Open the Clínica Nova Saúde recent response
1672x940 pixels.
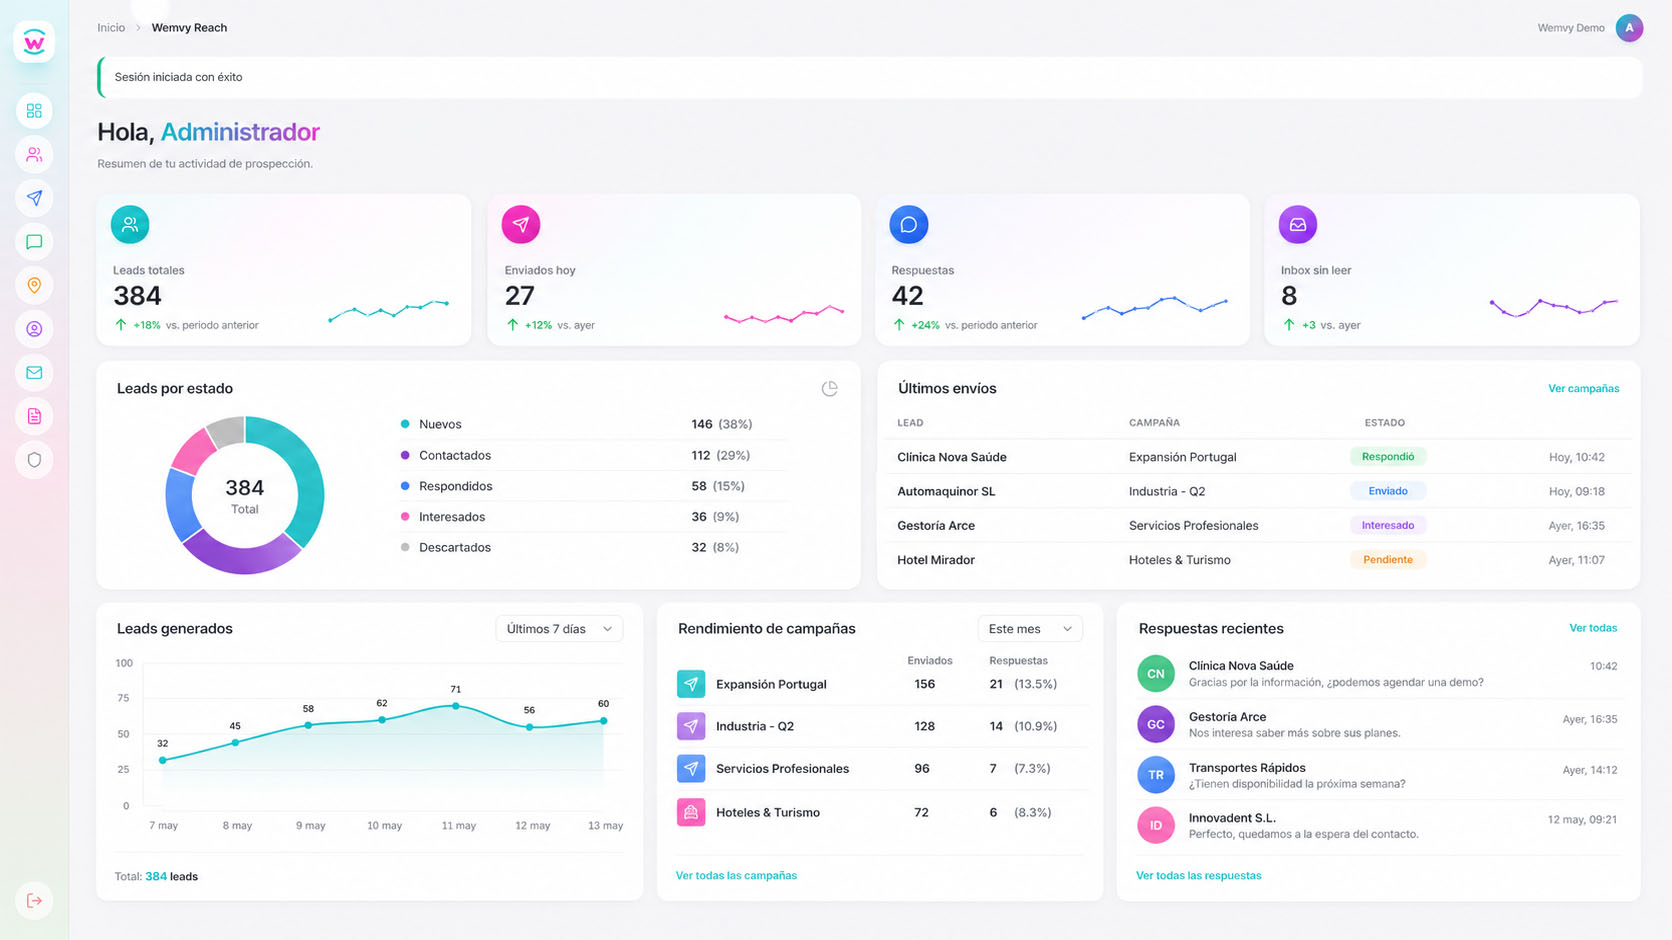point(1377,674)
